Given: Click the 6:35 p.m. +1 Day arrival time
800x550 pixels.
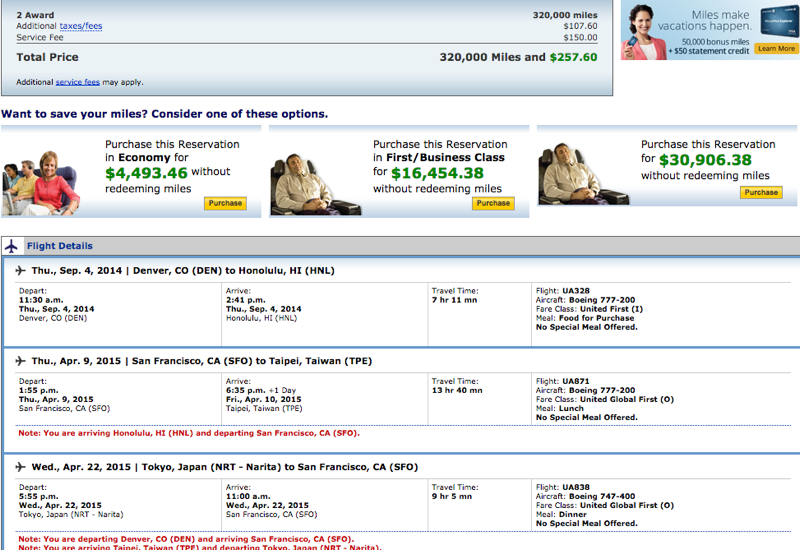Looking at the screenshot, I should tap(261, 390).
